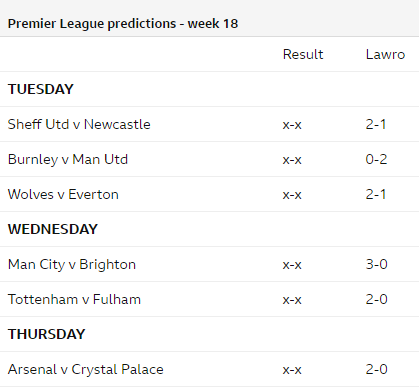Click Lawro's 2-0 prediction for Tottenham match

376,299
